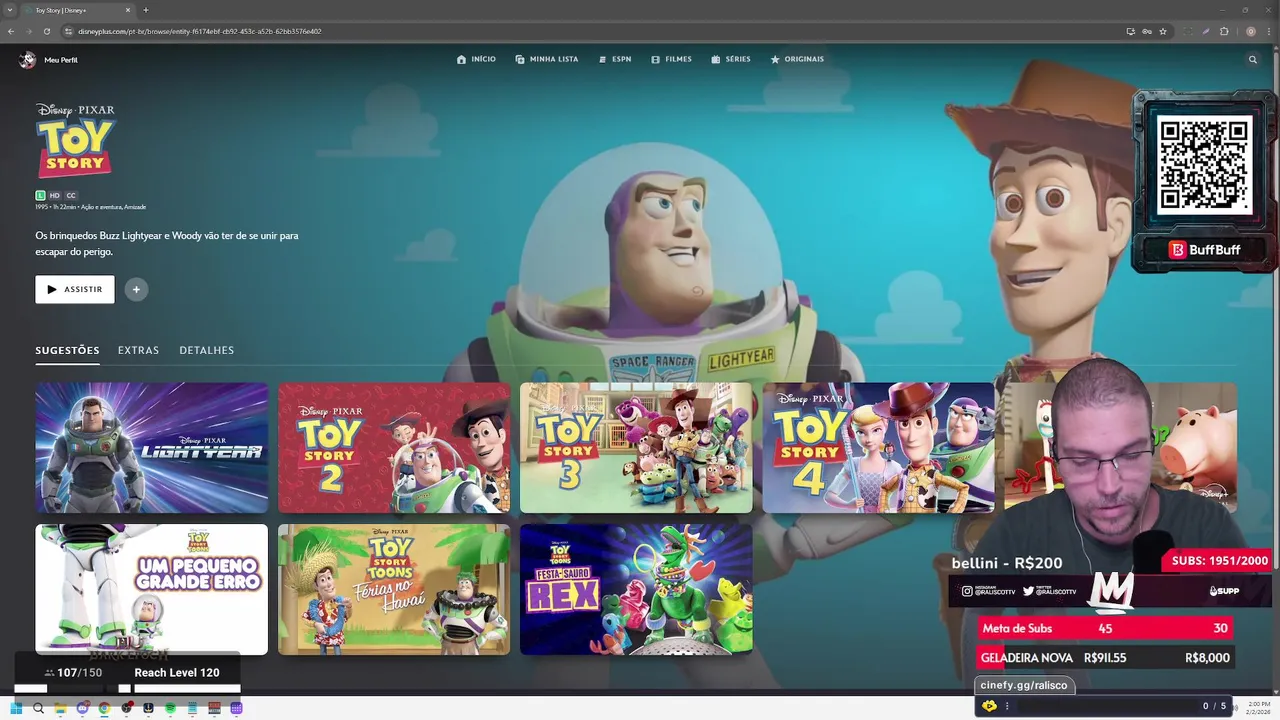The image size is (1280, 720).
Task: Open the Originais section
Action: [x=797, y=60]
